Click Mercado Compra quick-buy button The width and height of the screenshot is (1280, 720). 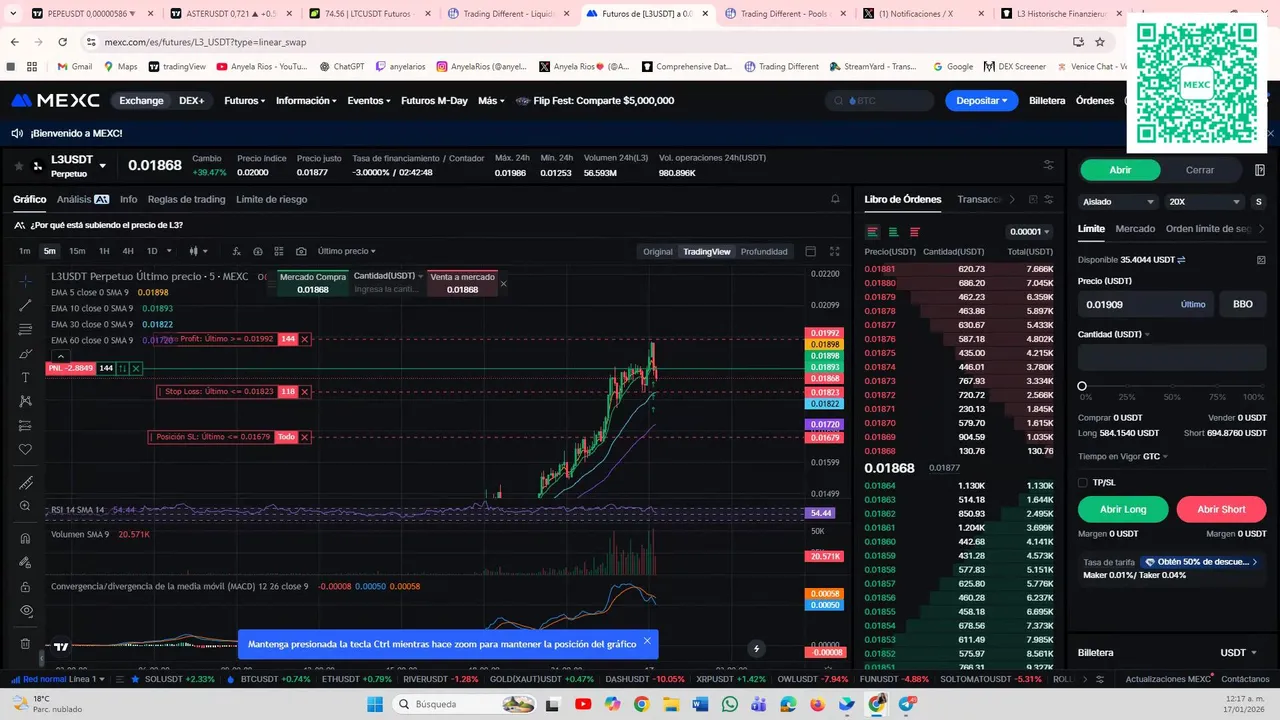pos(312,283)
